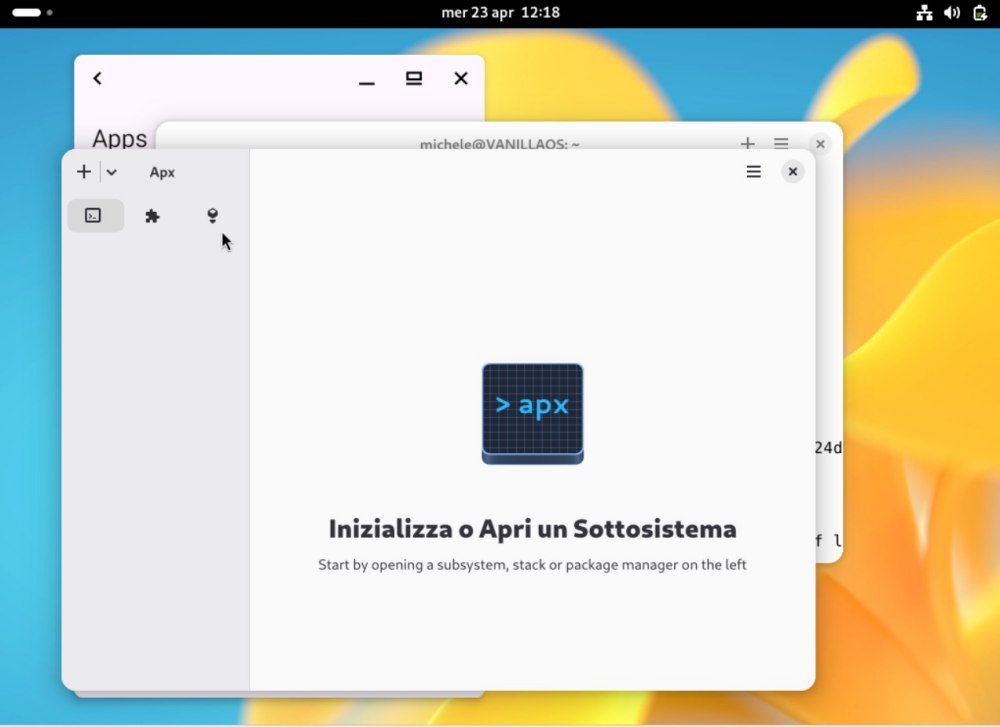The height and width of the screenshot is (727, 1000).
Task: Open the terminal window hamburger menu
Action: pos(781,143)
